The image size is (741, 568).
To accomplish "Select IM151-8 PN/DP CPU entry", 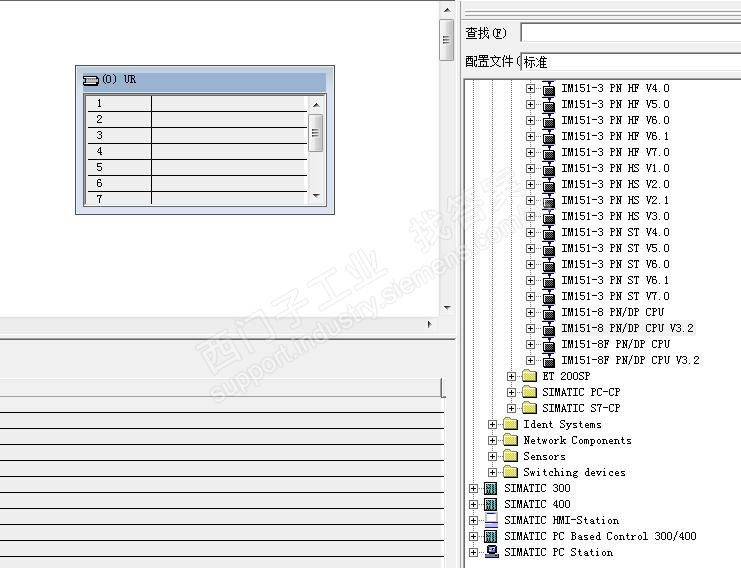I will pyautogui.click(x=612, y=312).
